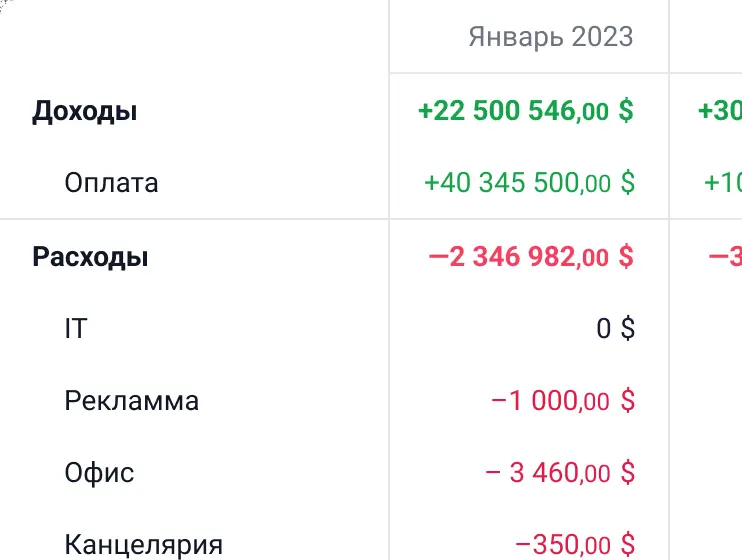742x560 pixels.
Task: Click the cut-off +30 Доходы value in next column
Action: (721, 111)
